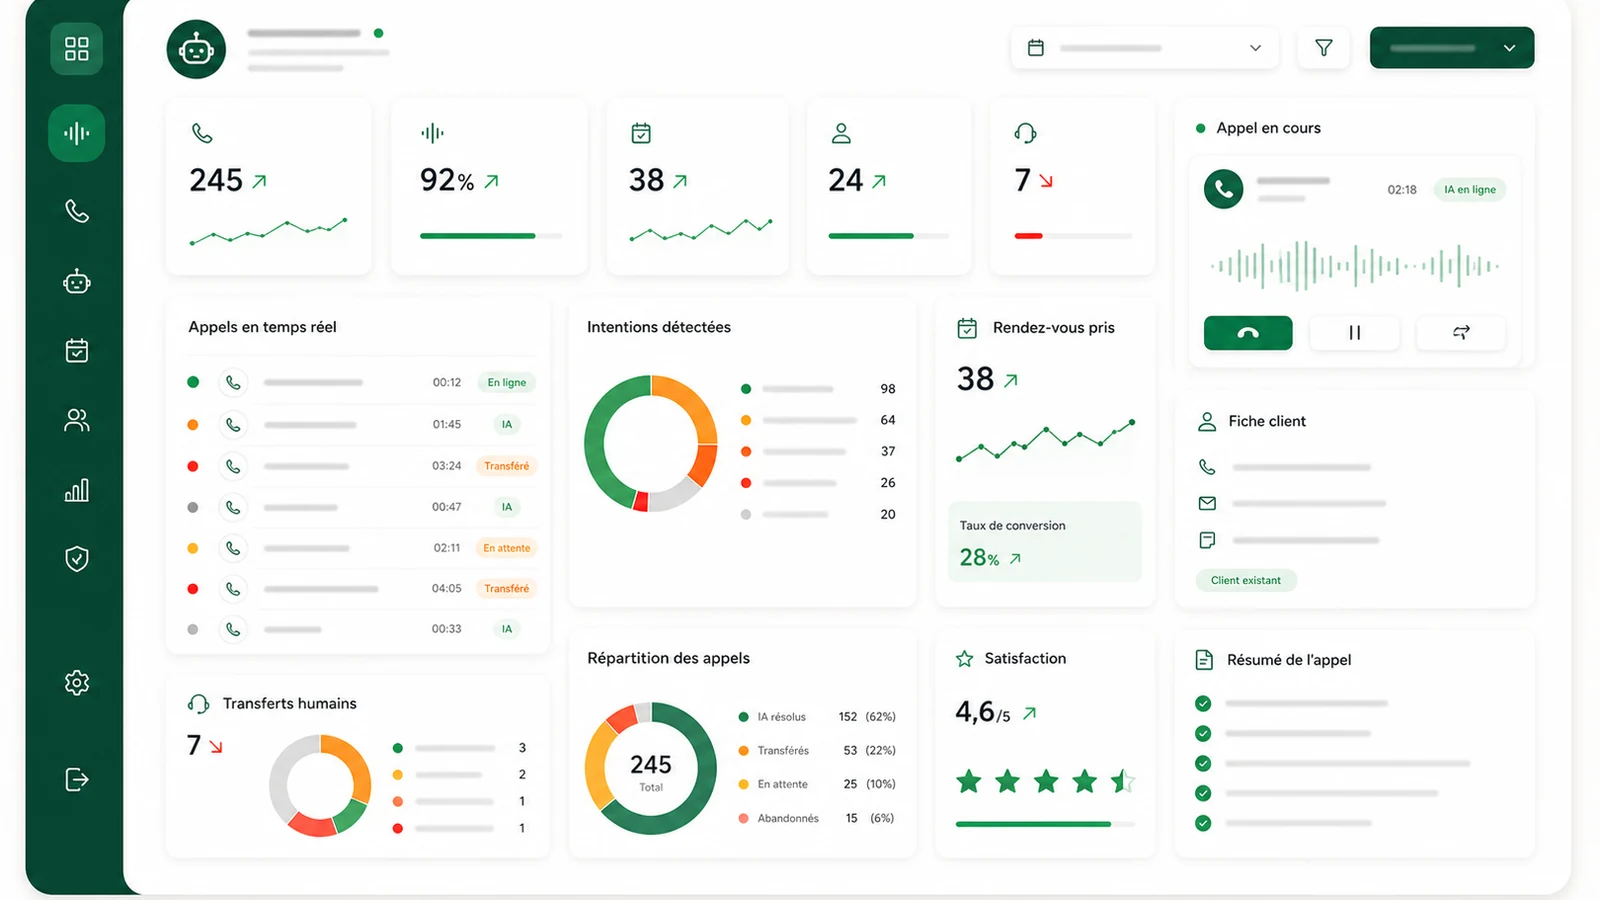Image resolution: width=1600 pixels, height=900 pixels.
Task: Open the bar chart analytics sidebar icon
Action: pos(77,489)
